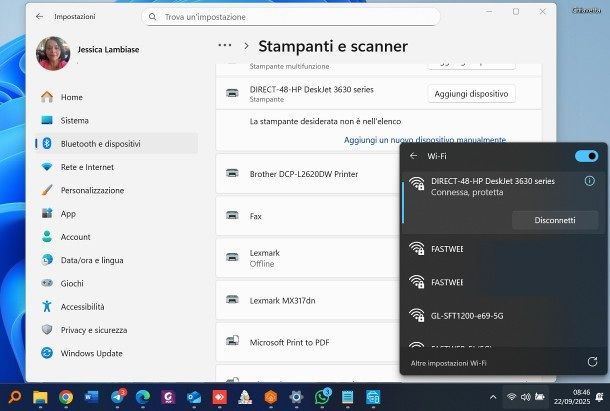Click the Settings back arrow

[39, 17]
